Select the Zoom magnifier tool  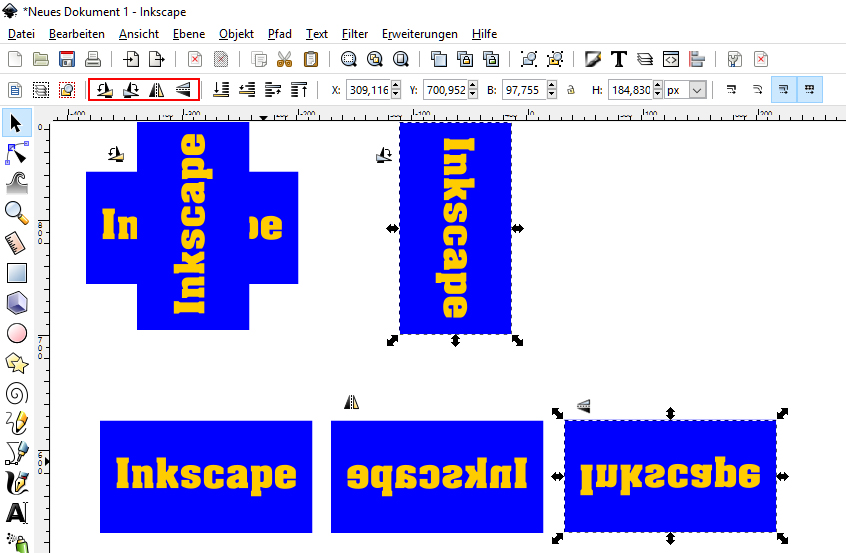[x=16, y=213]
